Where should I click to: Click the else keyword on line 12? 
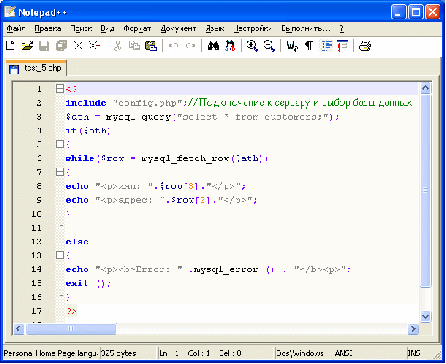(x=77, y=242)
